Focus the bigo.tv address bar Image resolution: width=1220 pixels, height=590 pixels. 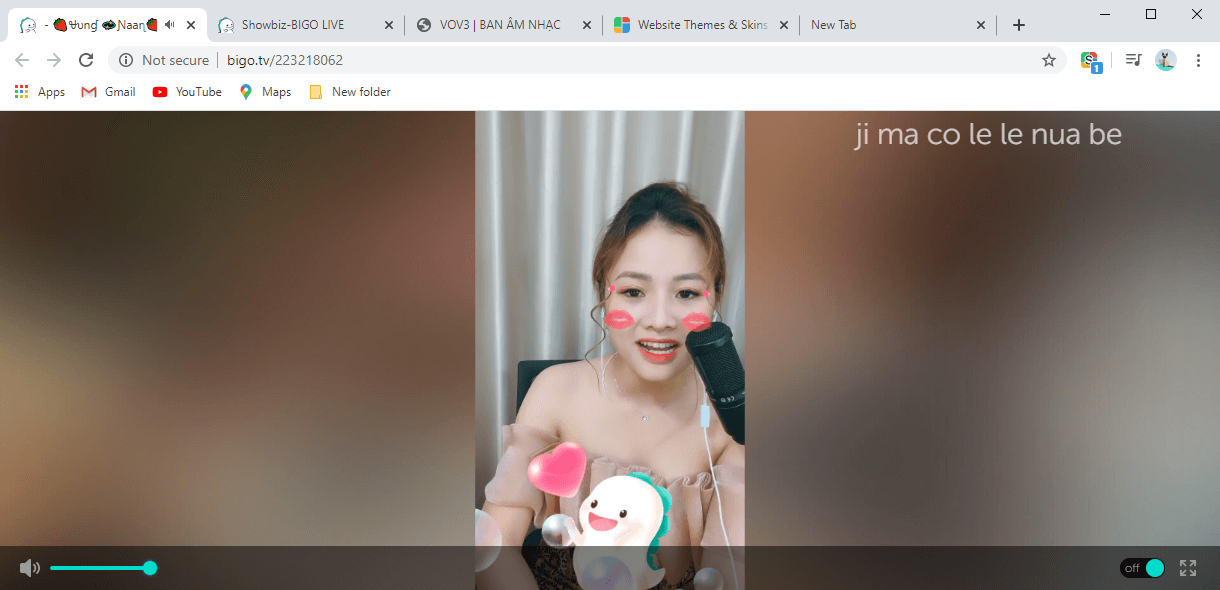(x=587, y=60)
